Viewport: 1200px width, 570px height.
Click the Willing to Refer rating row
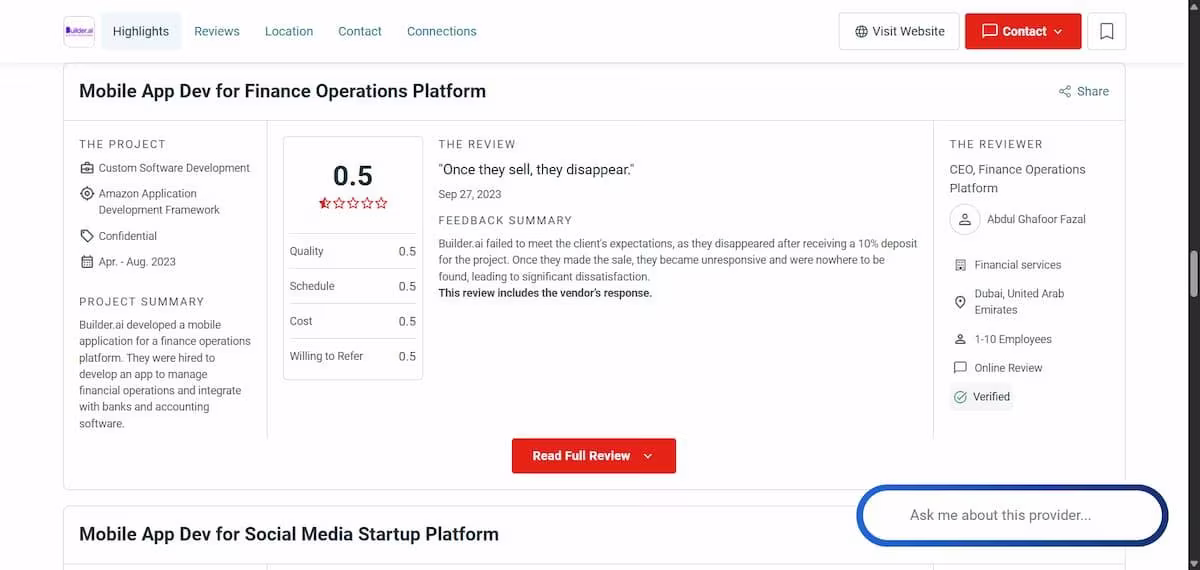point(353,356)
